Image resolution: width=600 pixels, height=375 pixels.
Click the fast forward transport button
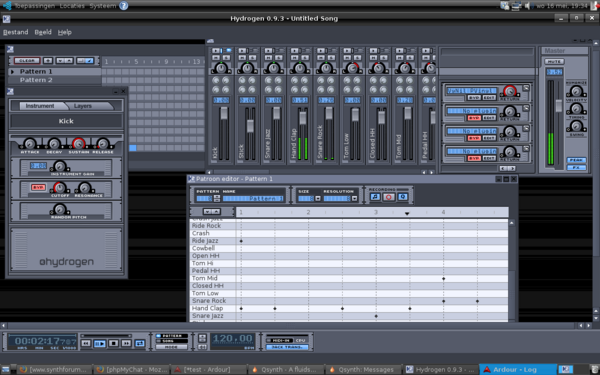coord(127,343)
